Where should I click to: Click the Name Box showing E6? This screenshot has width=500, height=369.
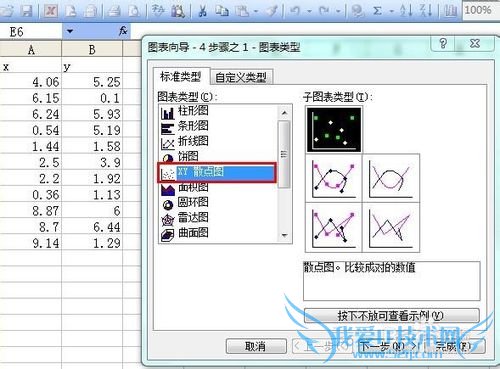pos(31,32)
